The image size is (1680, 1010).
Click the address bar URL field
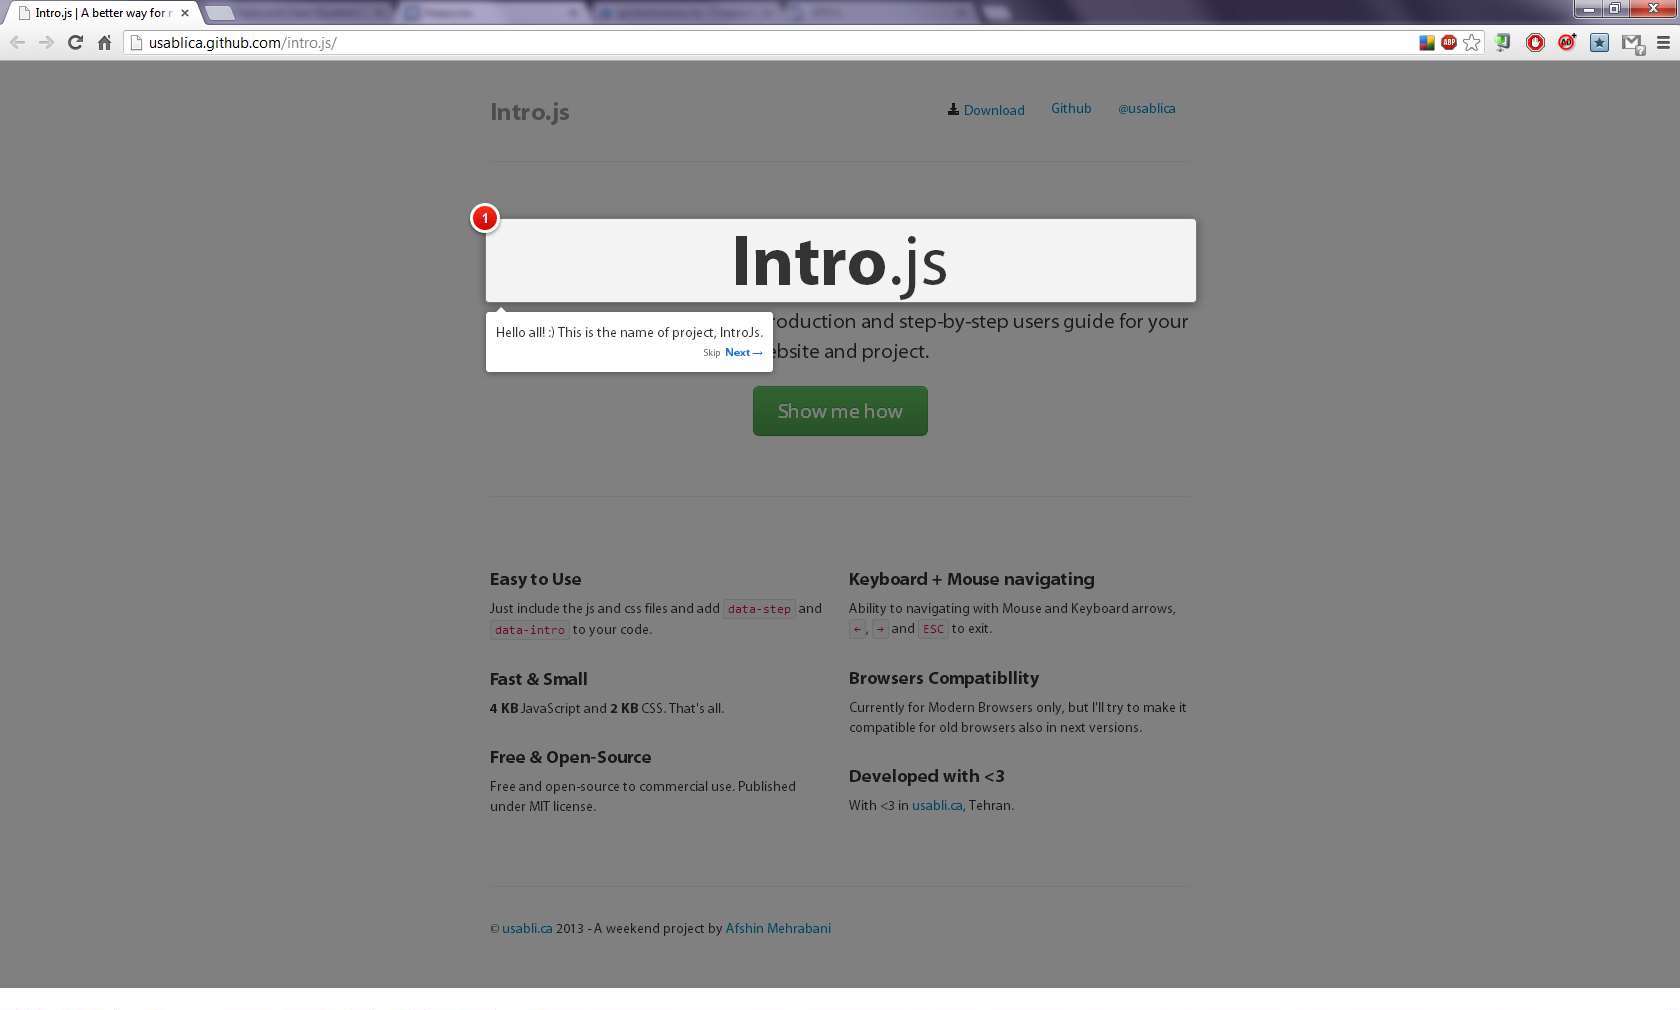[700, 42]
